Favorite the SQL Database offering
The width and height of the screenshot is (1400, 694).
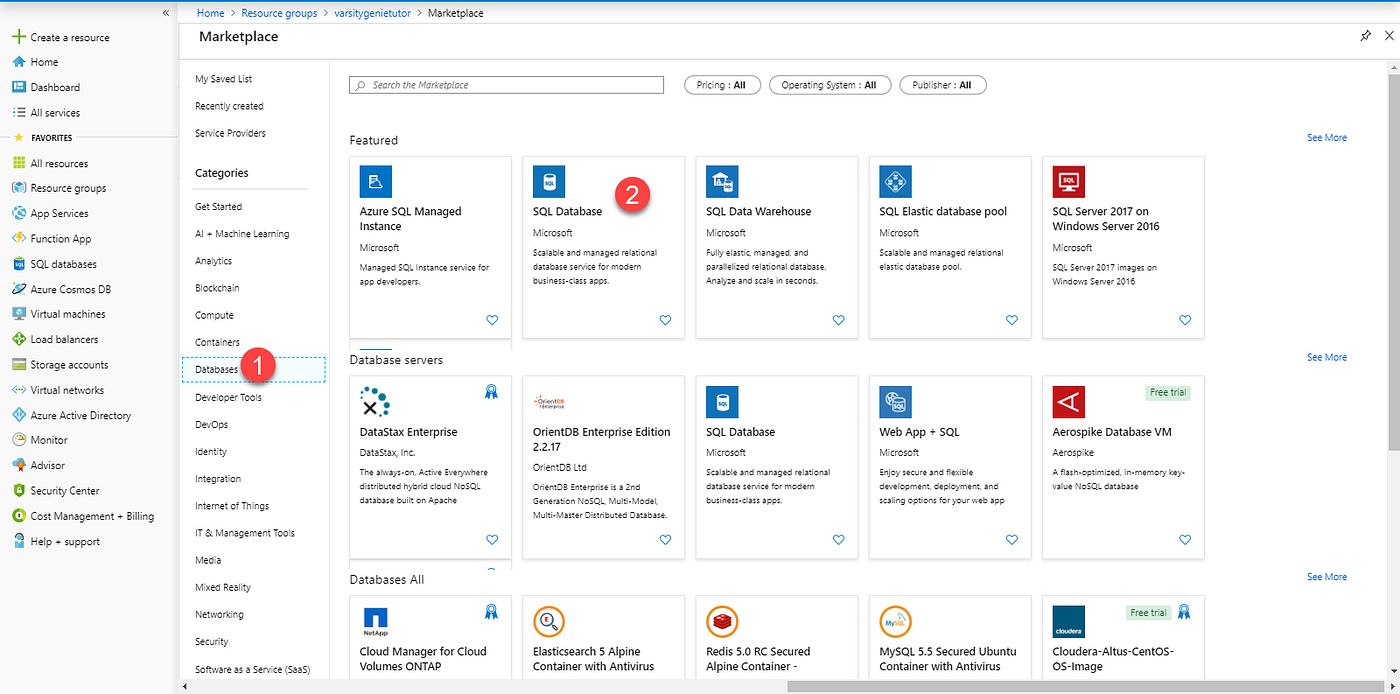point(665,320)
